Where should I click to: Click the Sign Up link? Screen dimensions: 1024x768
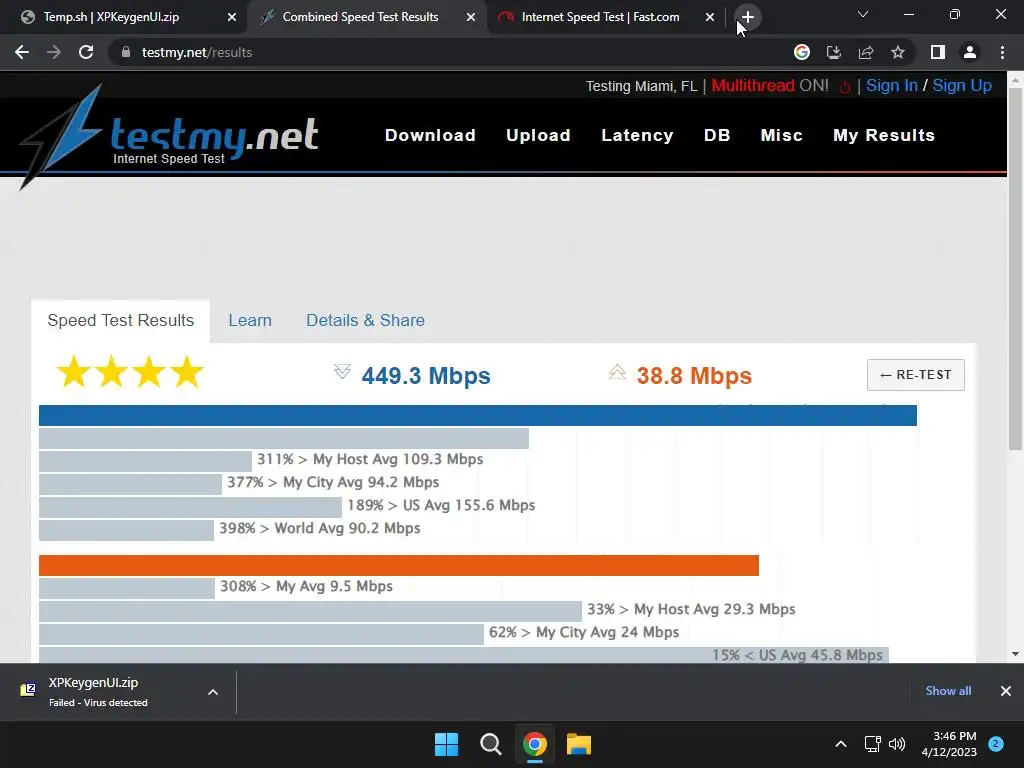(x=962, y=86)
